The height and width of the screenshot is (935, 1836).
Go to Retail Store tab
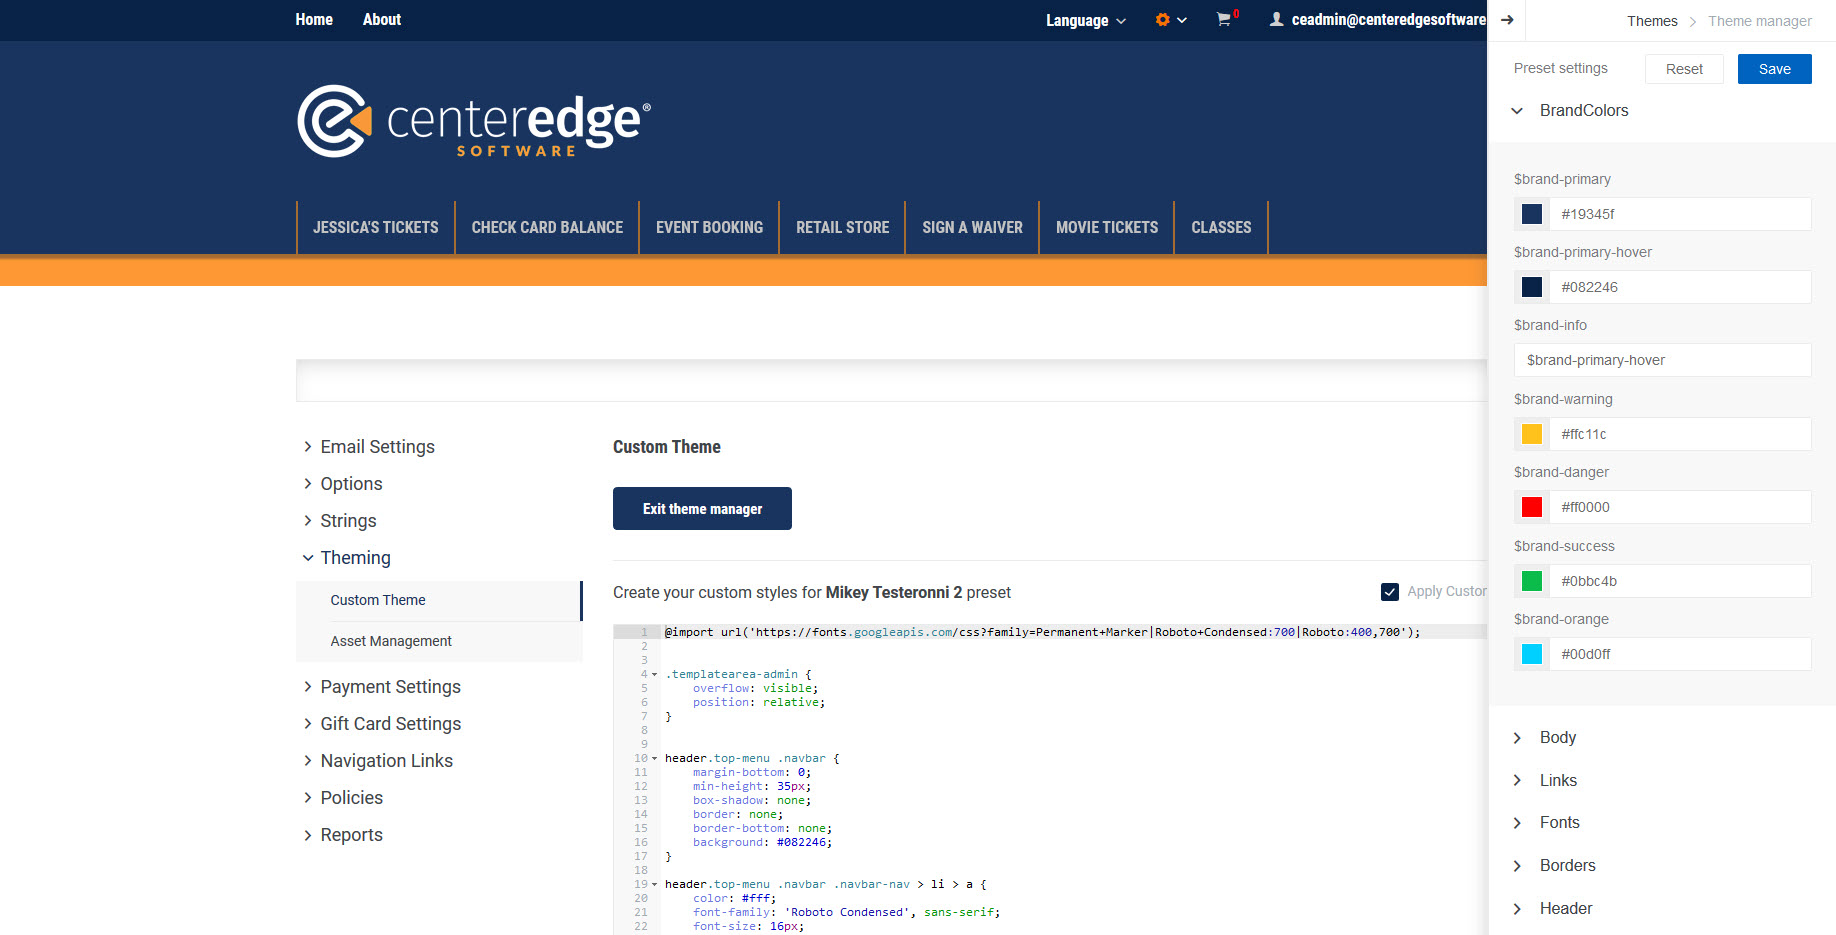[x=842, y=227]
